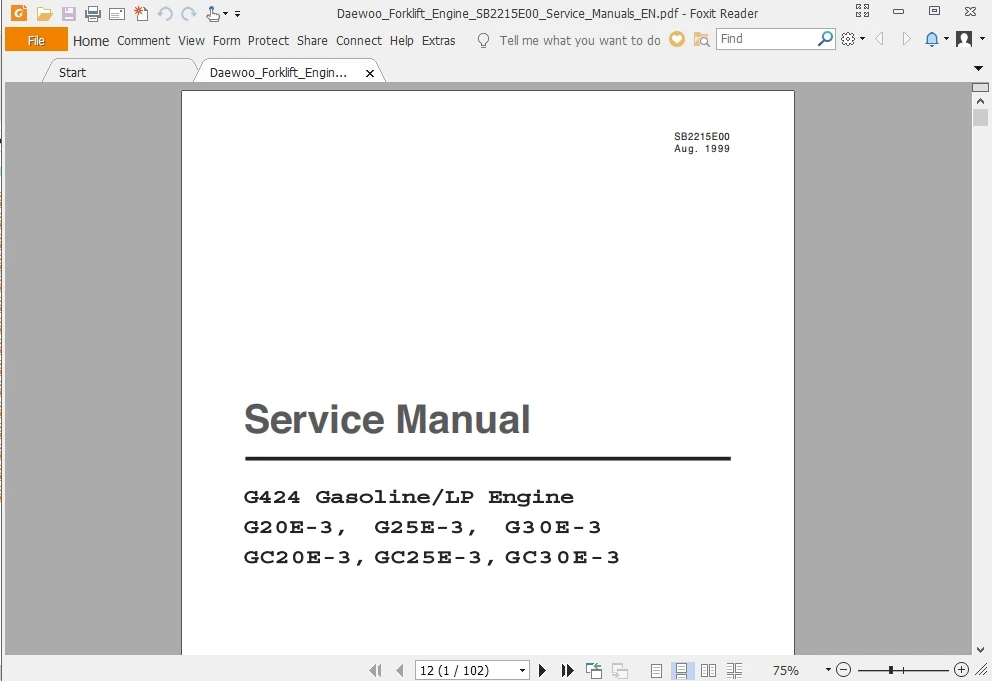Click the Redo arrow icon
This screenshot has width=992, height=681.
(x=189, y=13)
